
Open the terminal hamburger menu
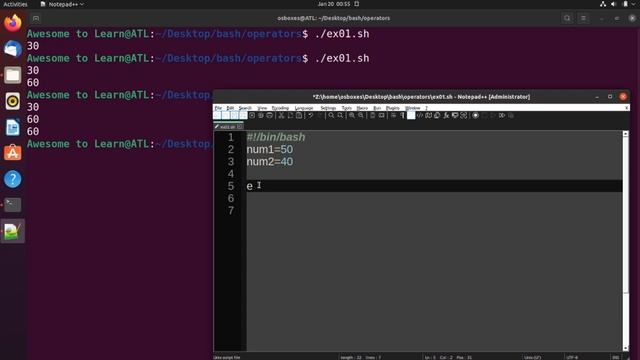click(x=583, y=18)
